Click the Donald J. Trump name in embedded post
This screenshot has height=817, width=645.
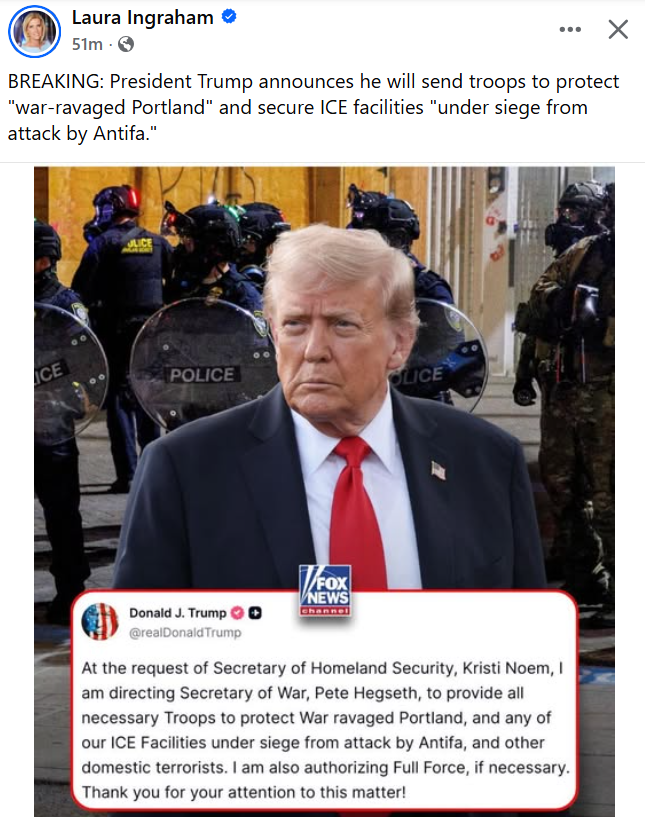[x=178, y=613]
